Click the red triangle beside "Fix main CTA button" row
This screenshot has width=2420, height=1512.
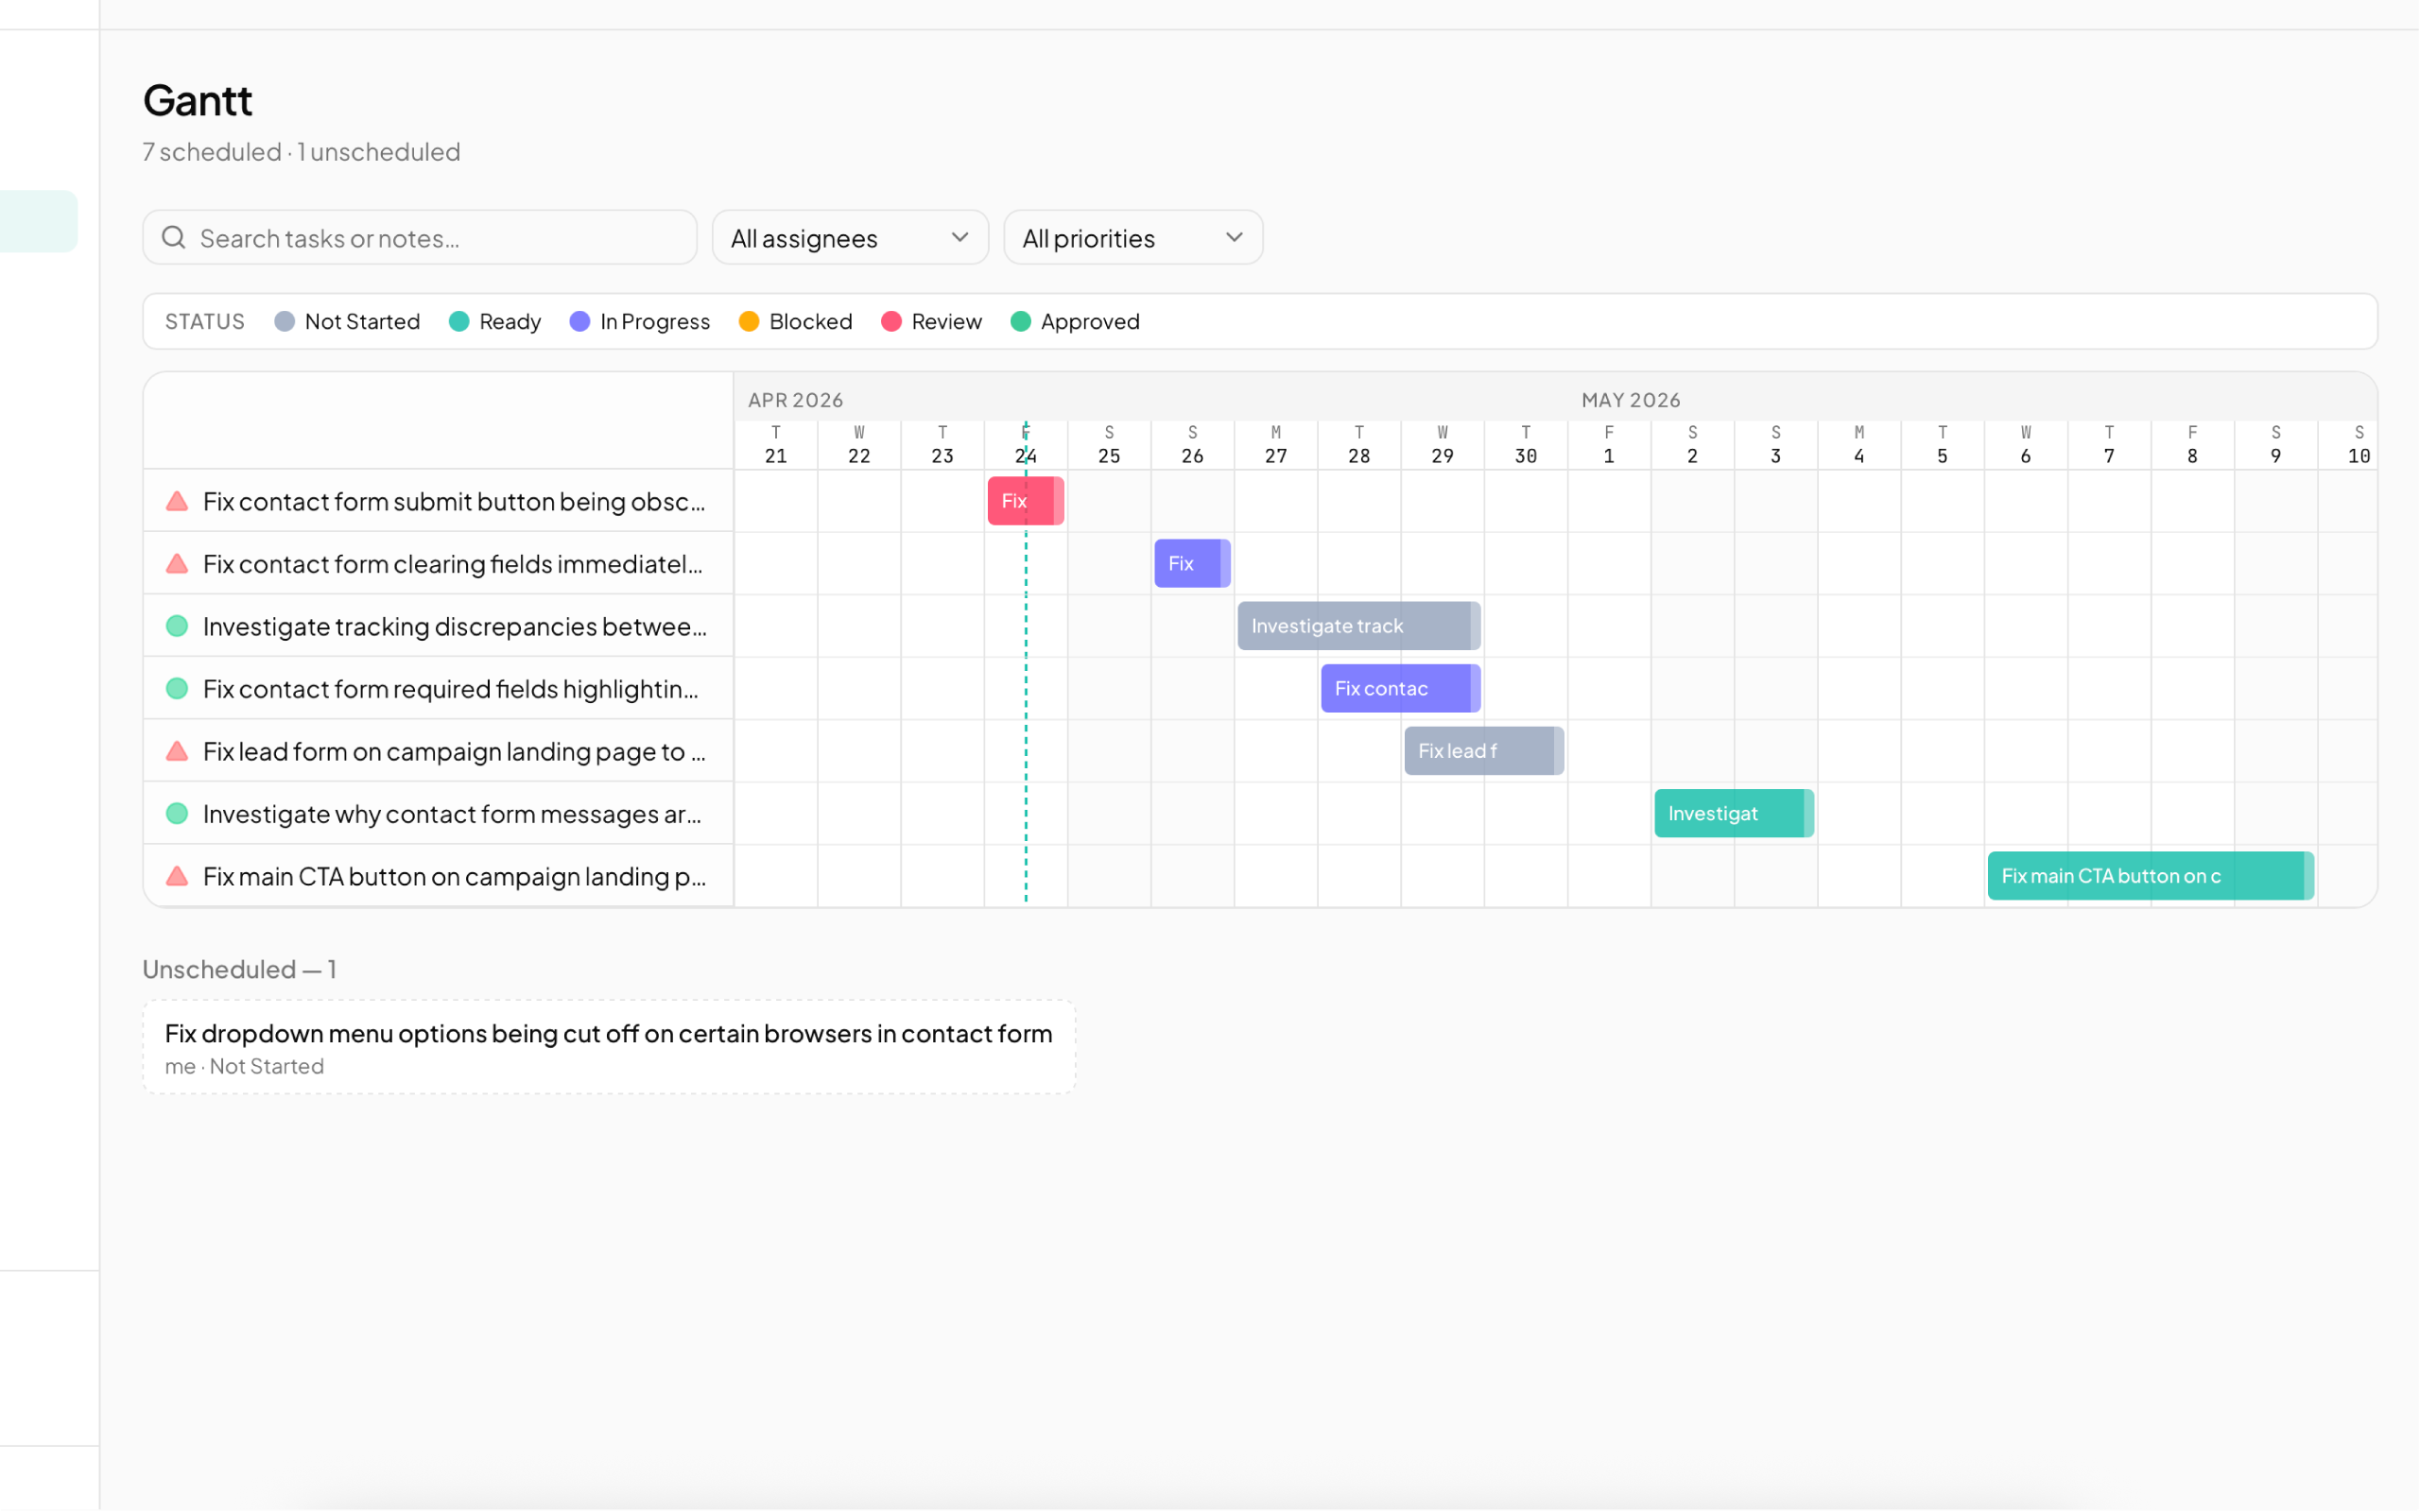pyautogui.click(x=177, y=876)
